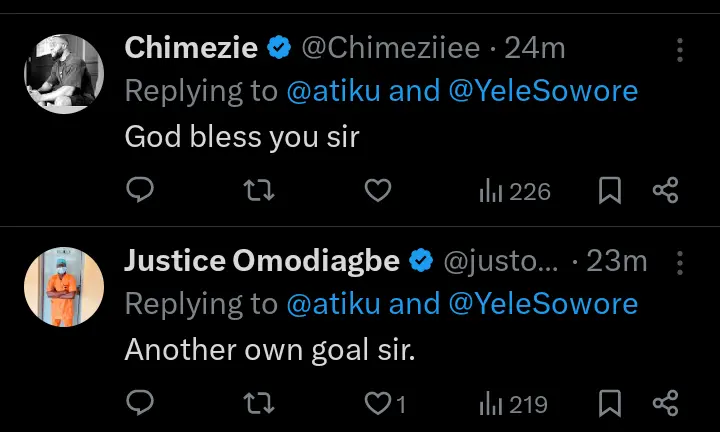
Task: Open Justice Omodiagbe's profile avatar
Action: point(64,287)
